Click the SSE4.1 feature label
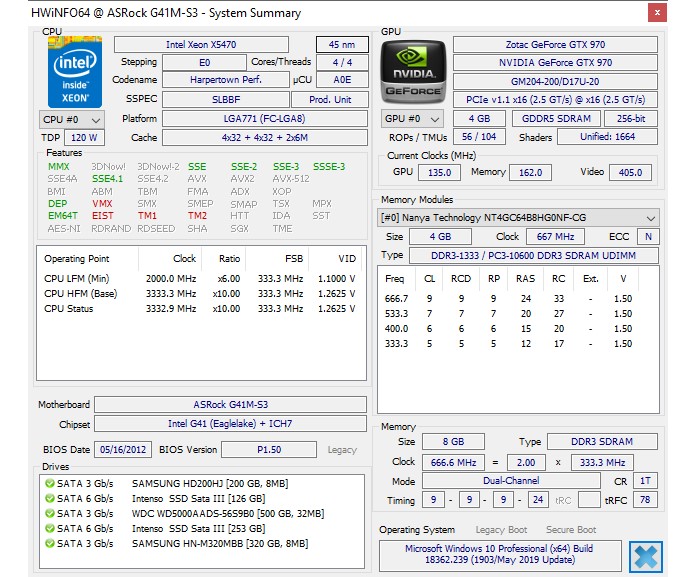696x577 pixels. [x=107, y=179]
